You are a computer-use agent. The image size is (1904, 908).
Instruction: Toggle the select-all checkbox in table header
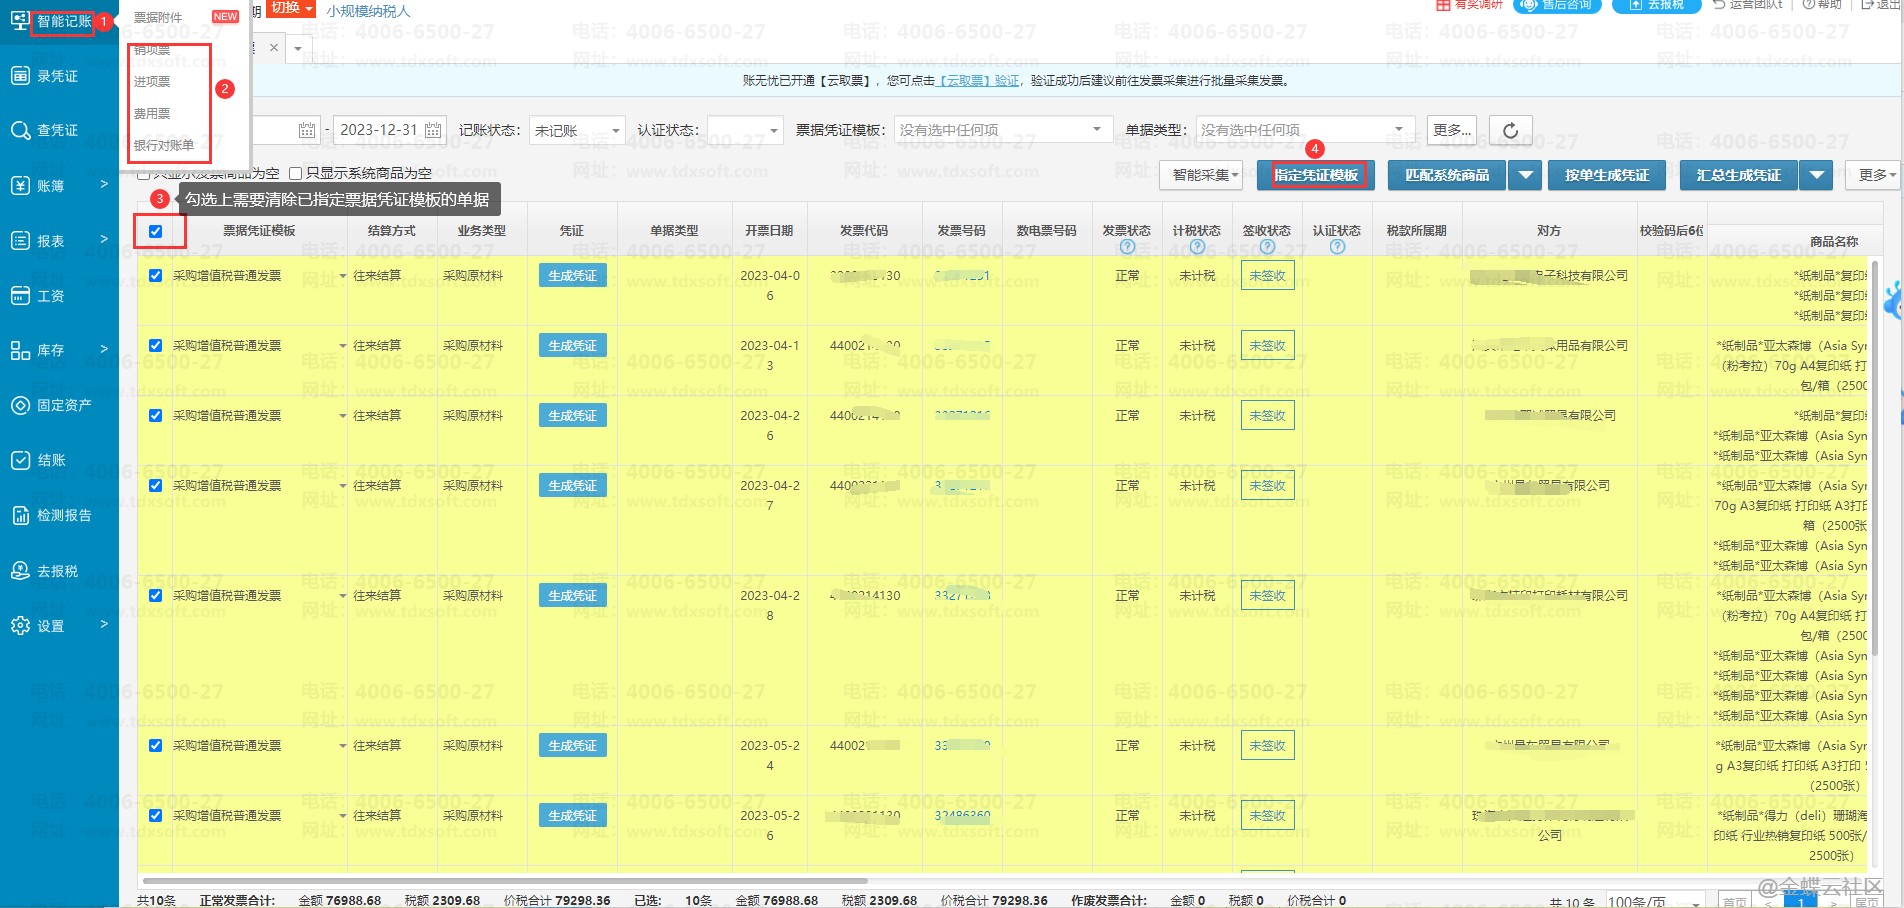click(x=155, y=231)
